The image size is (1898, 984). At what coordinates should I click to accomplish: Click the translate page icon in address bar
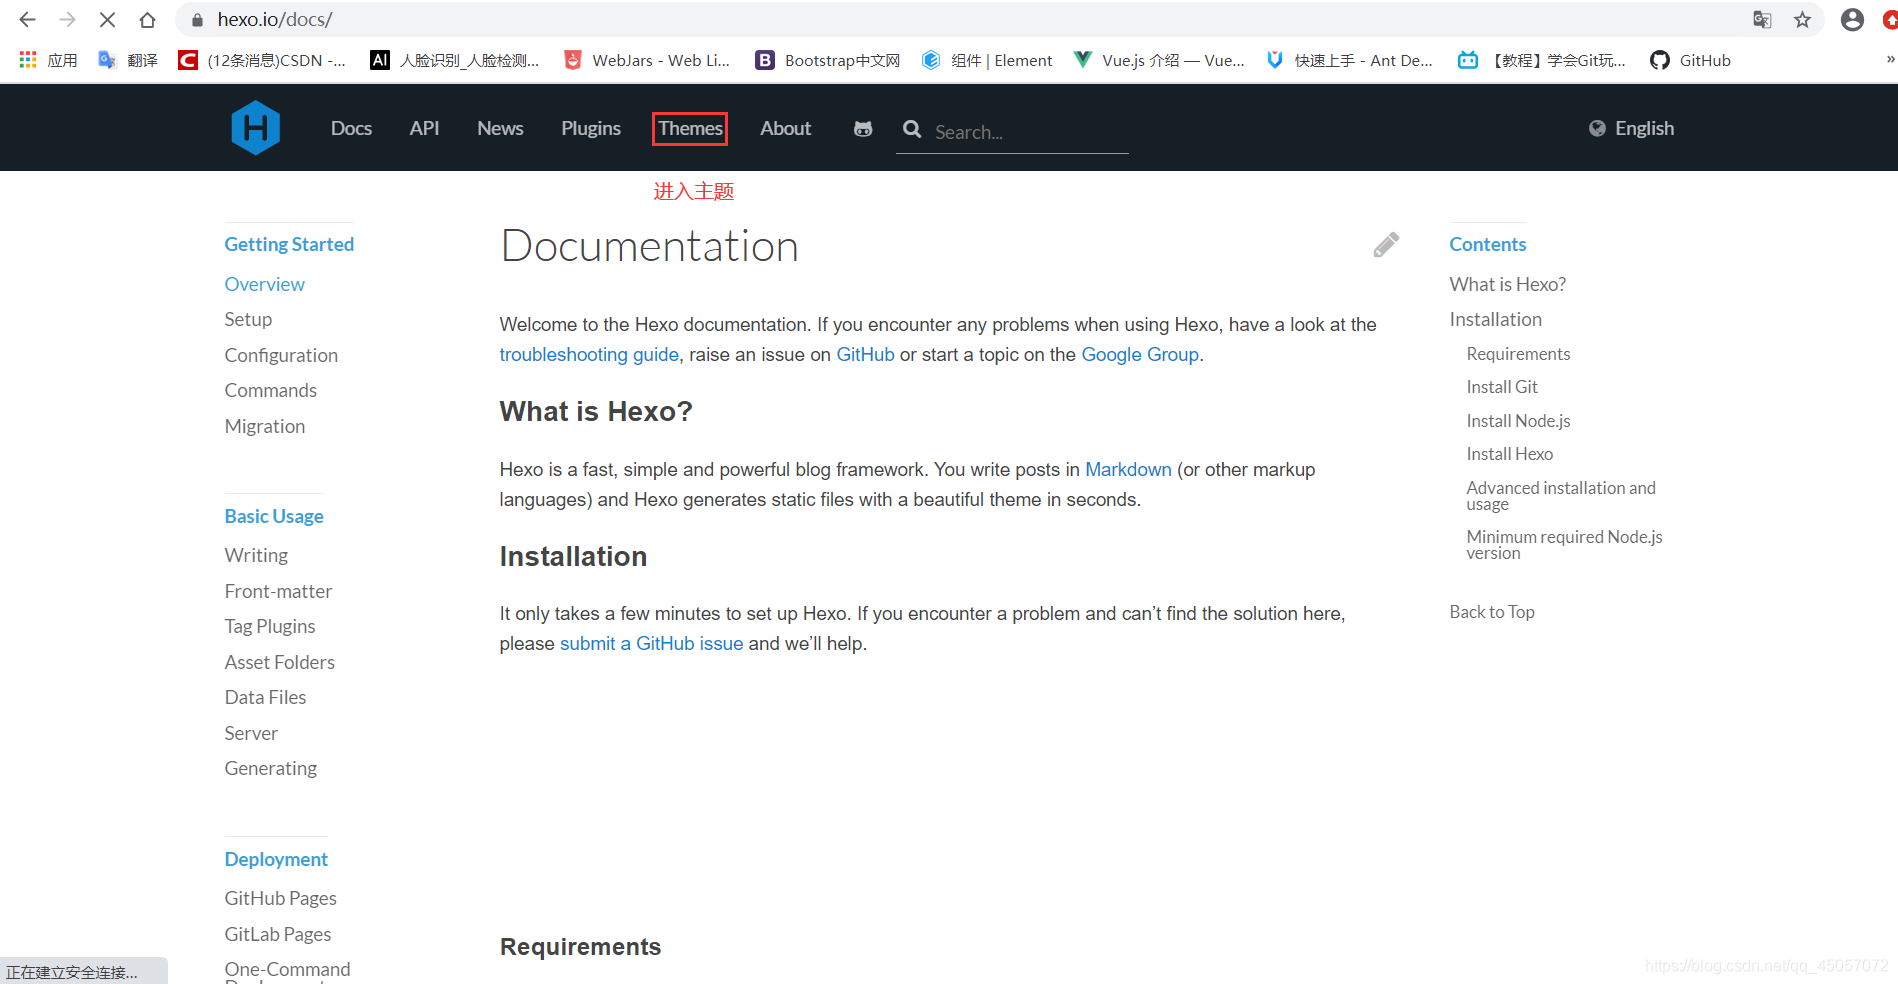coord(1762,20)
